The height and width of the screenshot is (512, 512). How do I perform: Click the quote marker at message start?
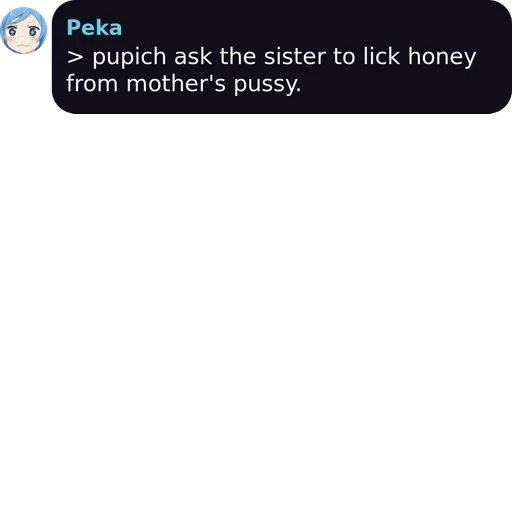coord(75,57)
